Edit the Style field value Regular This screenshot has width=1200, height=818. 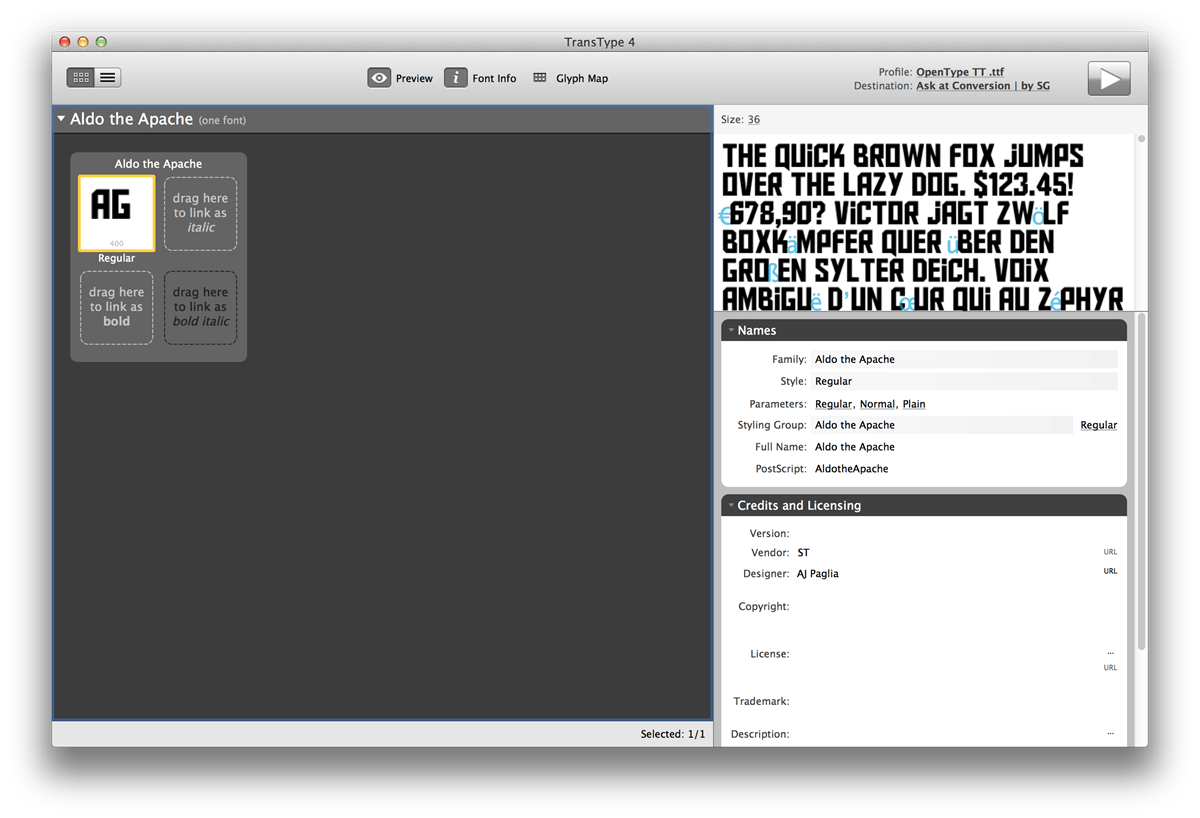(x=964, y=381)
